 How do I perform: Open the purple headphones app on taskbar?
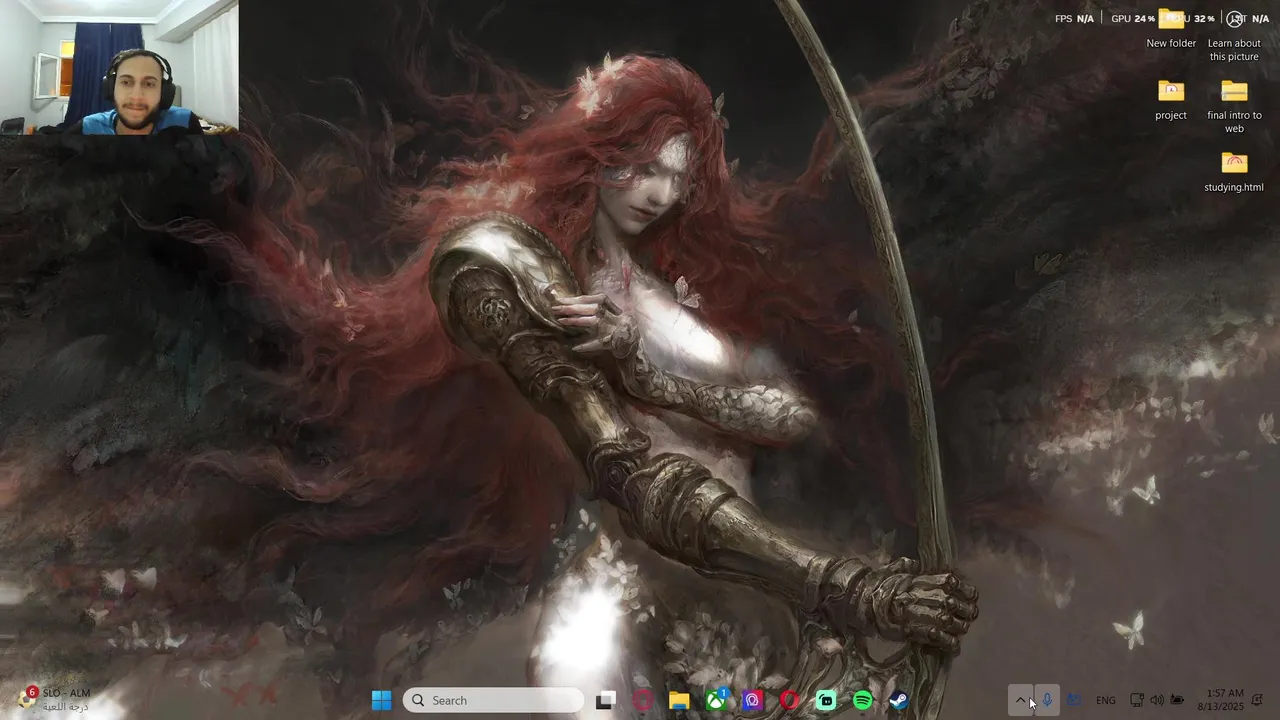[753, 701]
